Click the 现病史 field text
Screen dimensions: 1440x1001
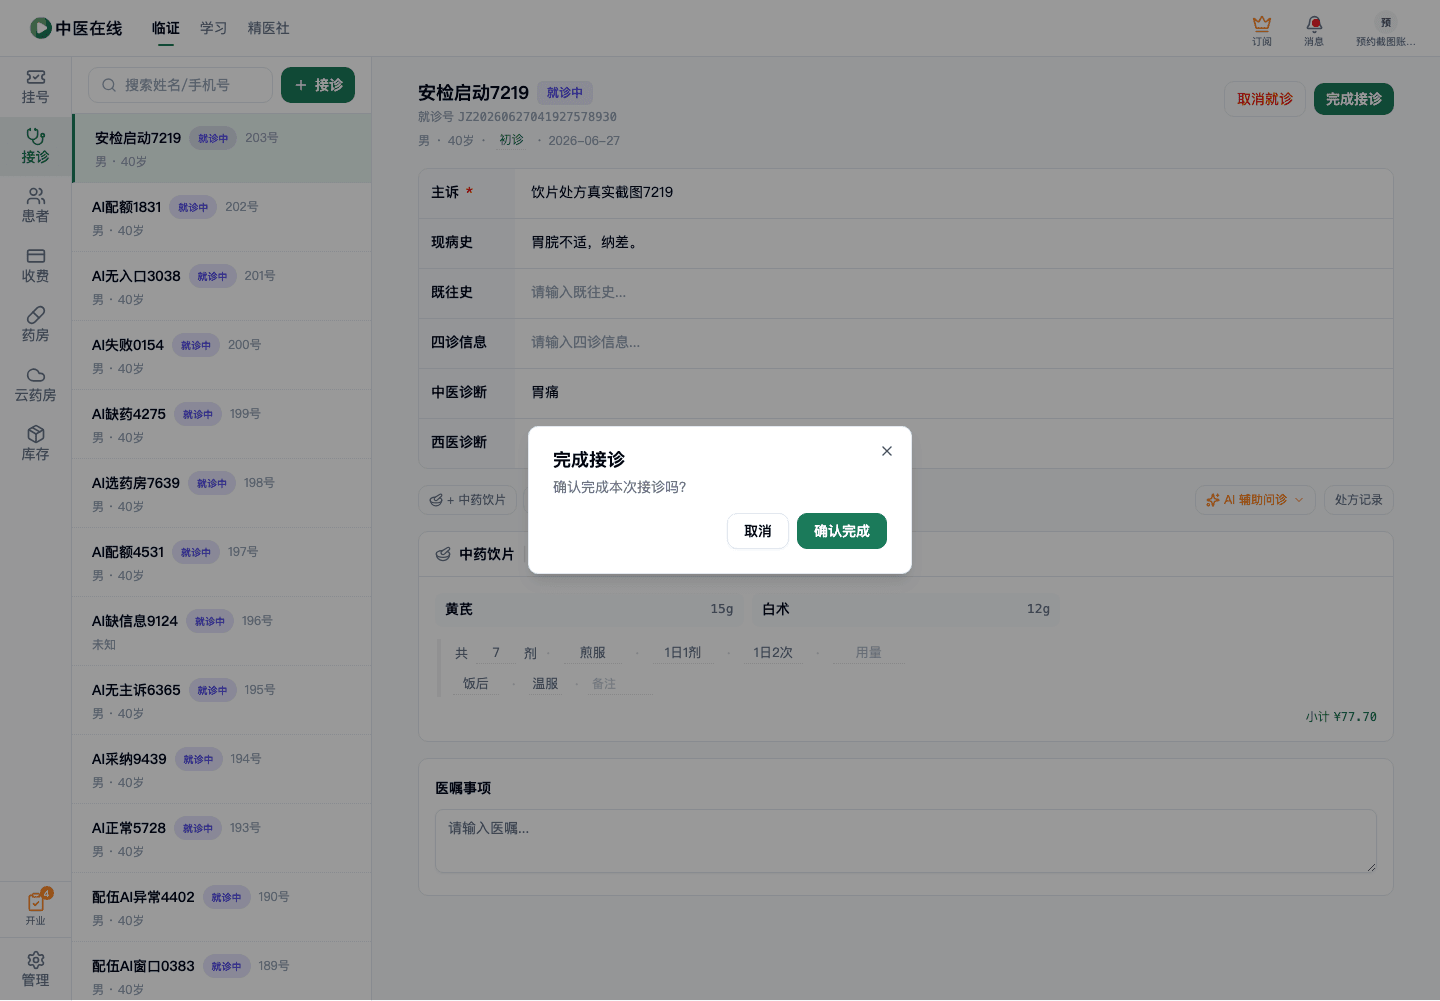[585, 242]
